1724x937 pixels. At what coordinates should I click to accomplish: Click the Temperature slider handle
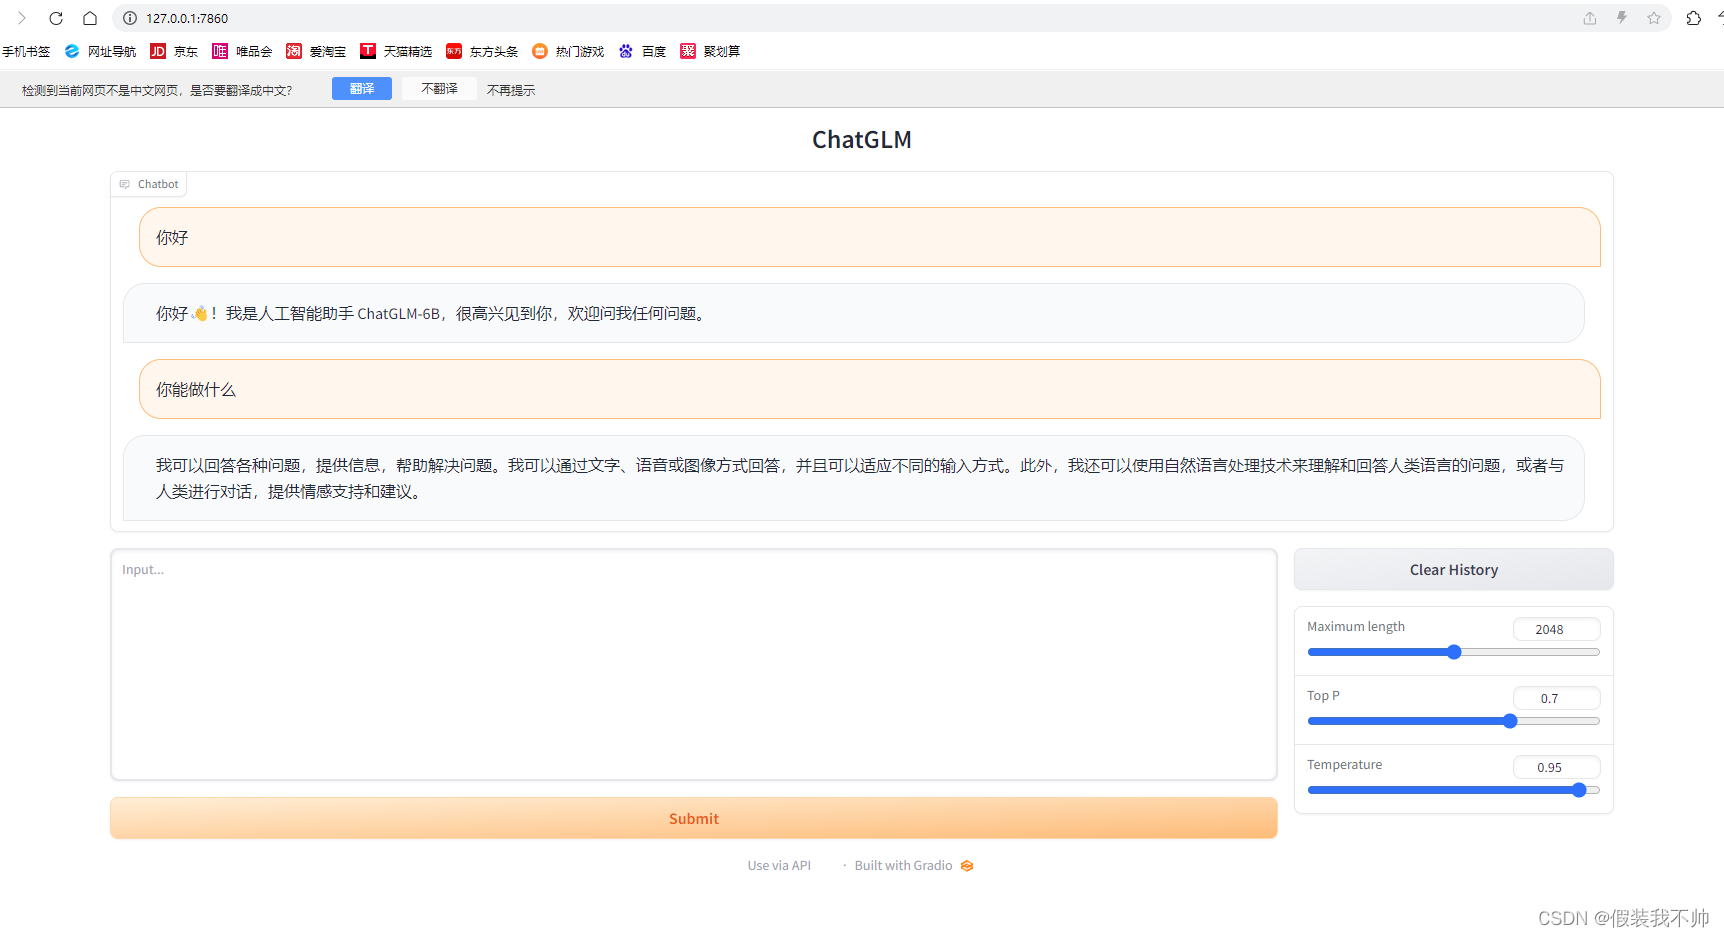pyautogui.click(x=1579, y=790)
